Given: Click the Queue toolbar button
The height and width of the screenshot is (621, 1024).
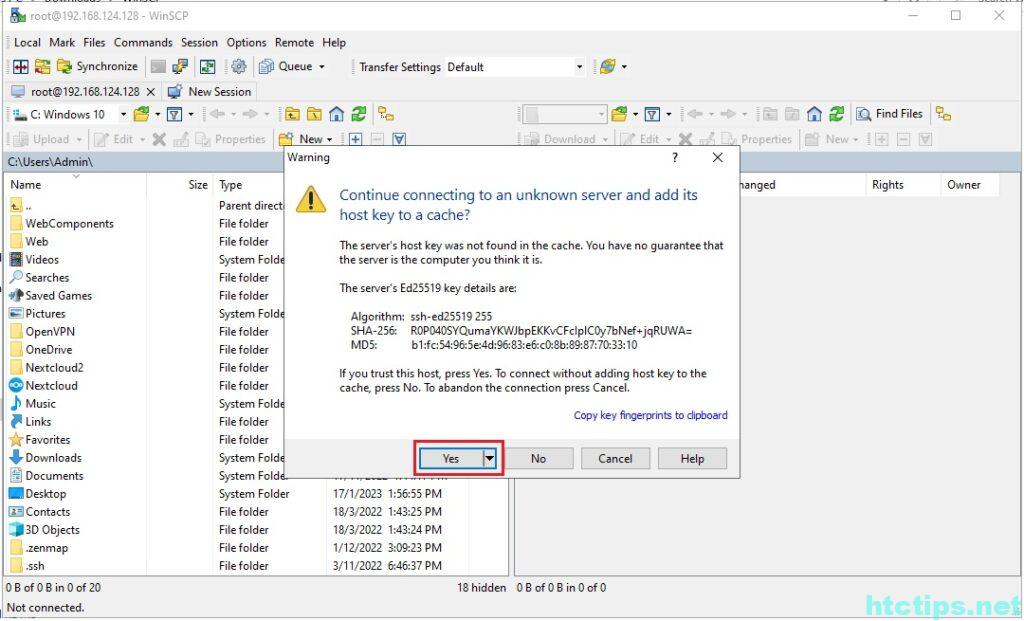Looking at the screenshot, I should point(286,67).
